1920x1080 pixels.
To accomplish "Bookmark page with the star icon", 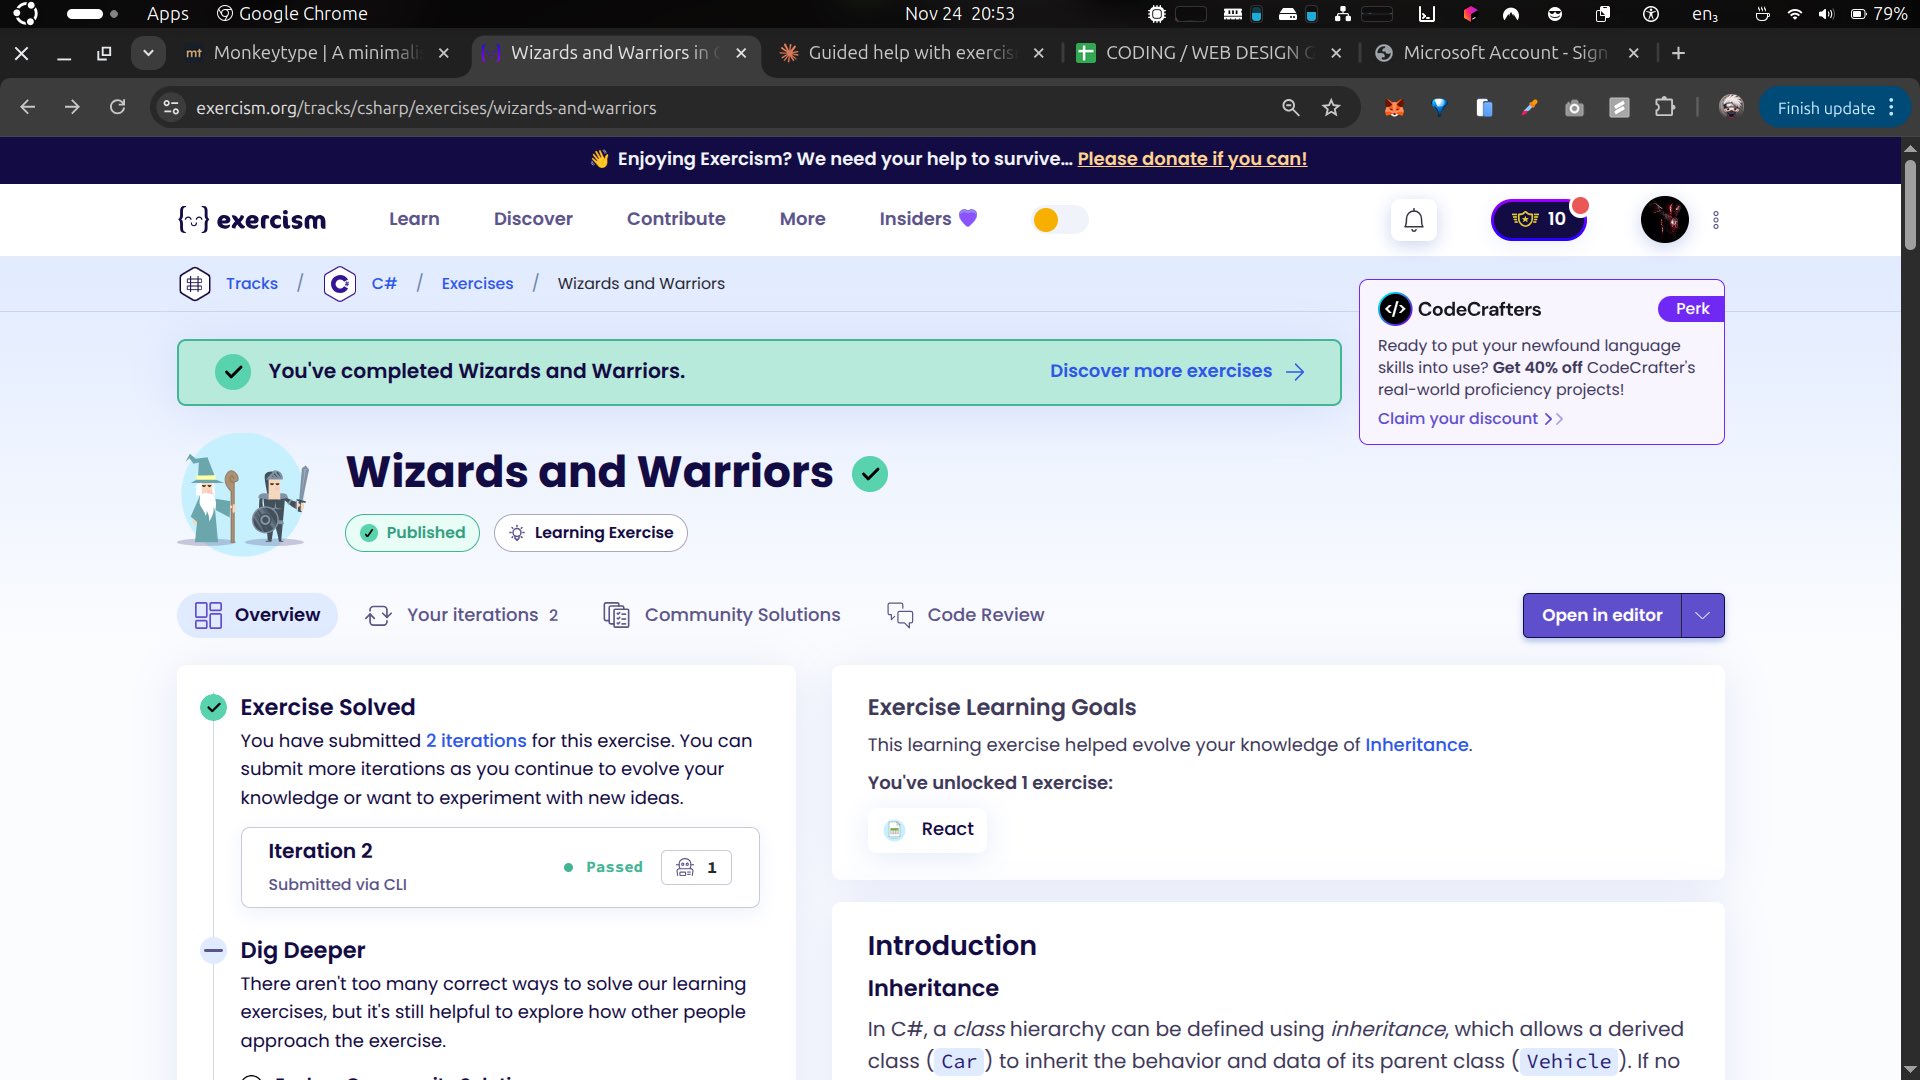I will (x=1331, y=108).
